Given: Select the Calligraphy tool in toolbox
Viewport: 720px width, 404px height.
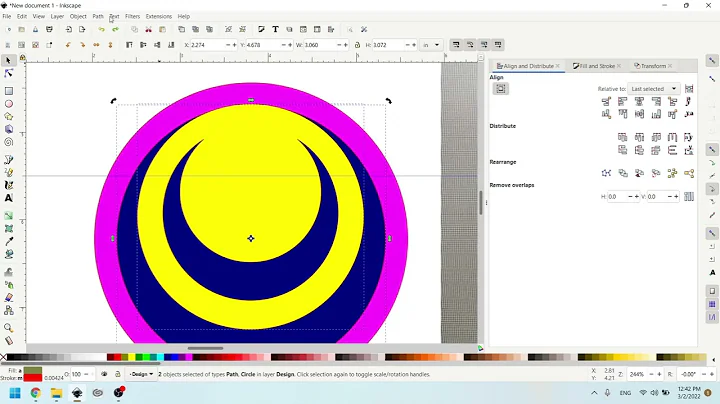Looking at the screenshot, I should 8,185.
